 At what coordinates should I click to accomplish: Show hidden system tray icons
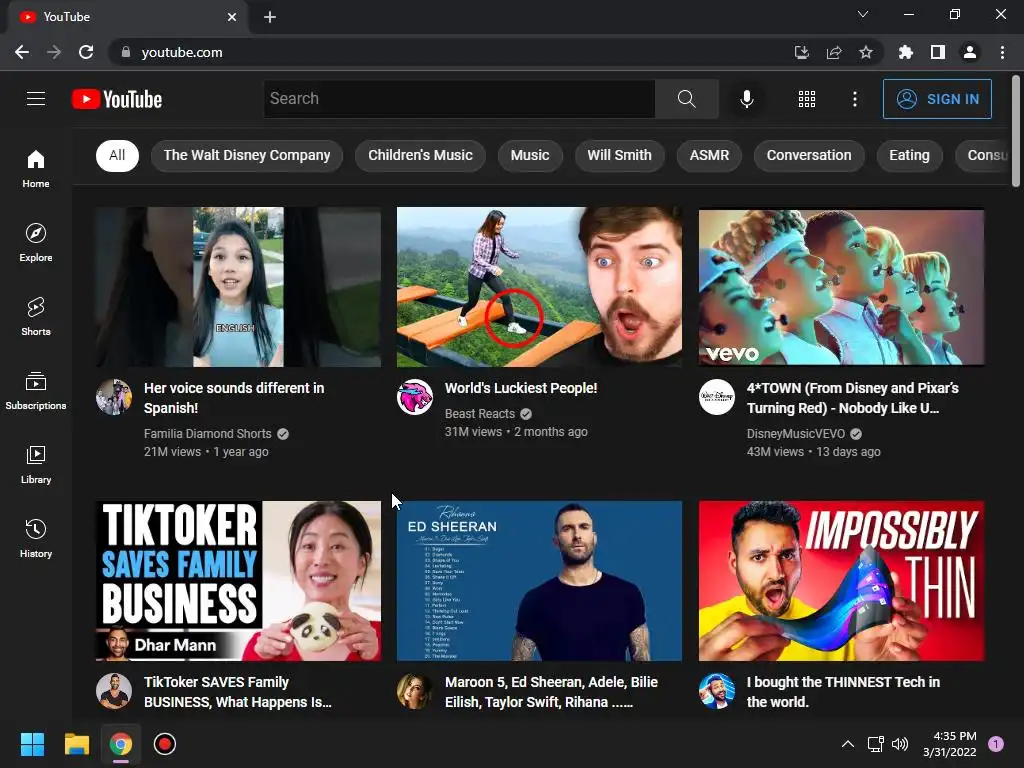pos(848,744)
